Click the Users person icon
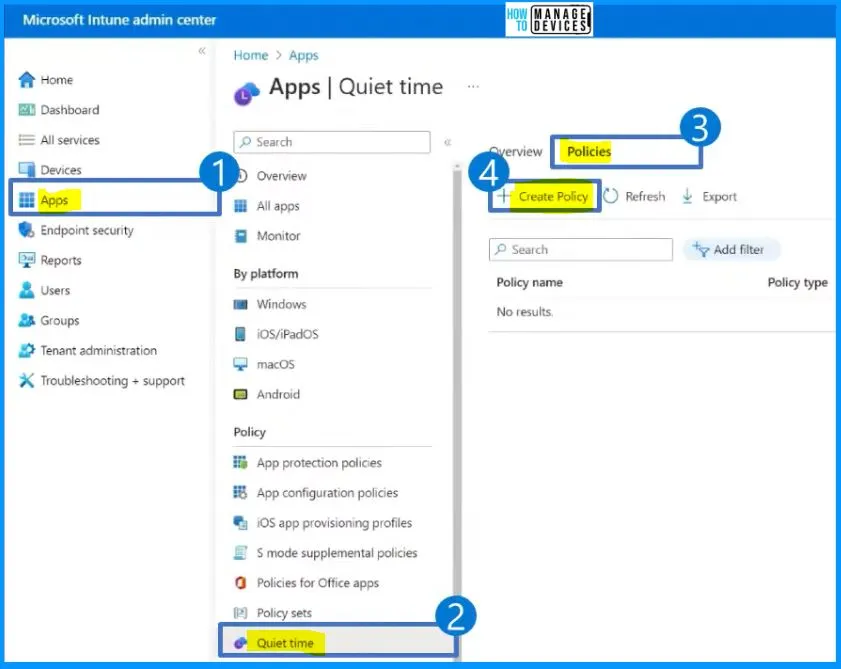This screenshot has height=669, width=841. [x=27, y=290]
